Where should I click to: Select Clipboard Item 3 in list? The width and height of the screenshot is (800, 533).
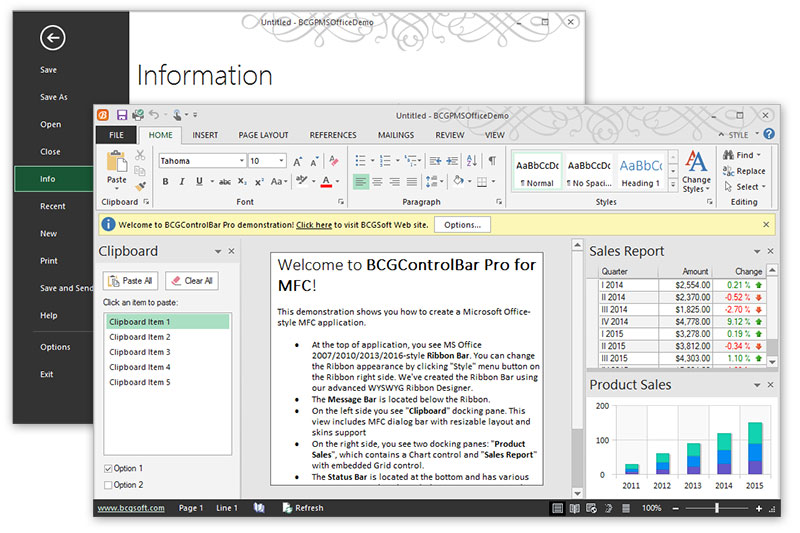[x=167, y=352]
